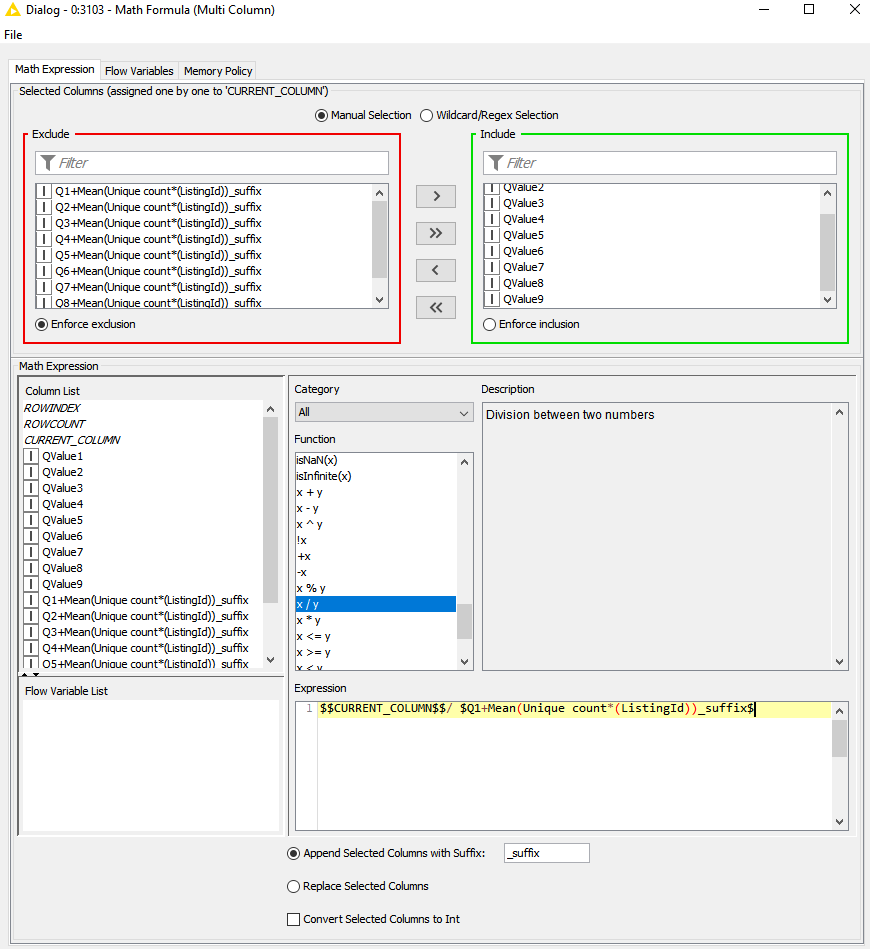Click the KNIME warning icon in title bar

[12, 10]
